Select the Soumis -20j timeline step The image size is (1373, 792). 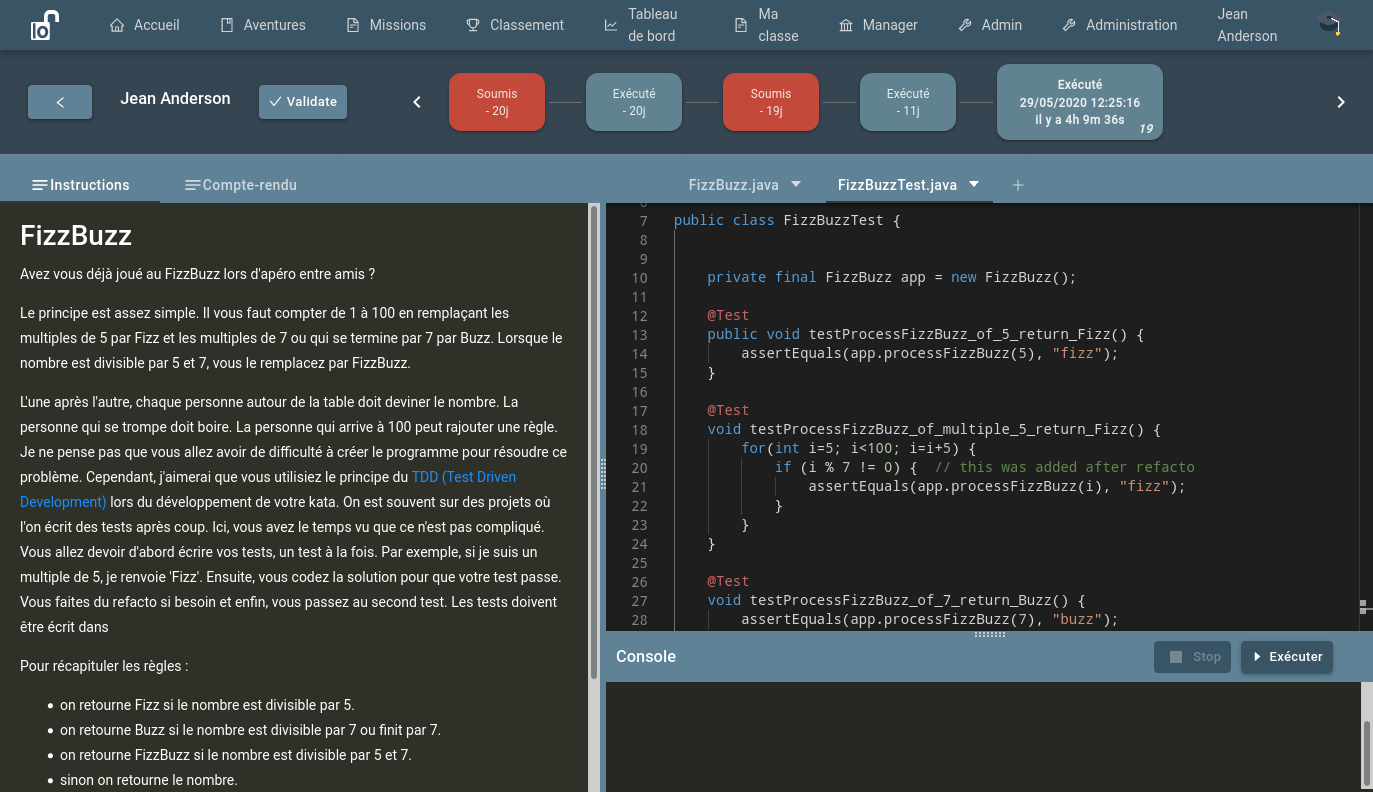(x=497, y=102)
